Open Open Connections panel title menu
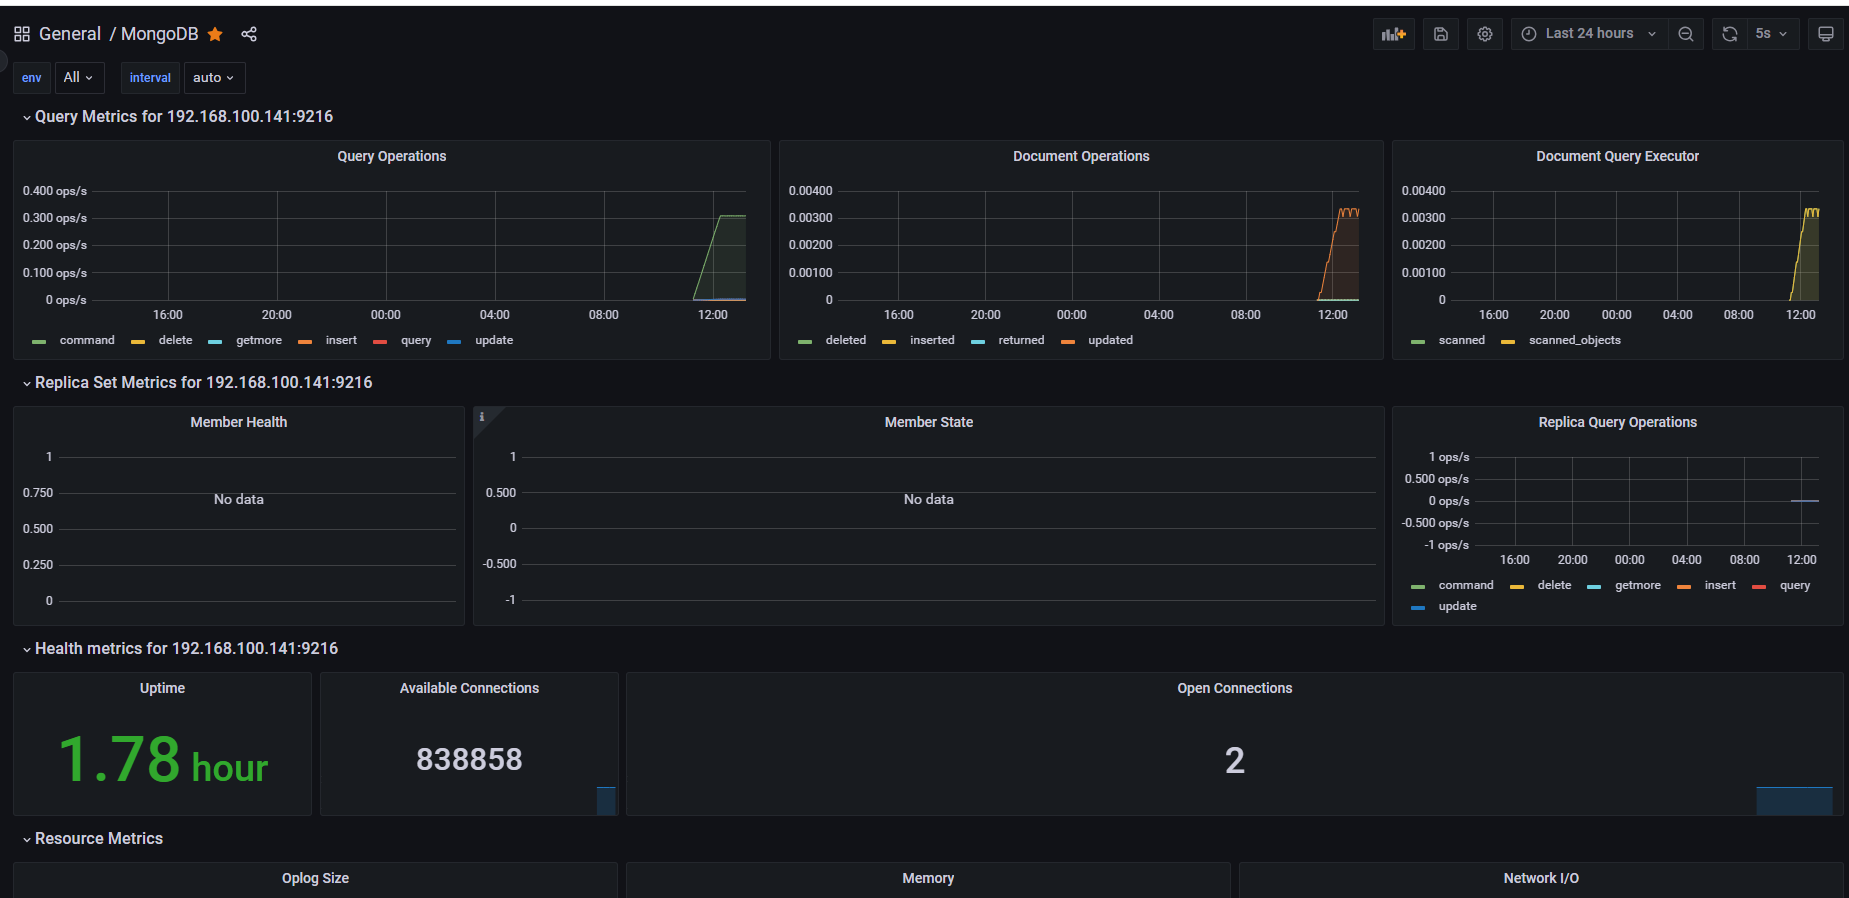1849x898 pixels. pyautogui.click(x=1234, y=688)
